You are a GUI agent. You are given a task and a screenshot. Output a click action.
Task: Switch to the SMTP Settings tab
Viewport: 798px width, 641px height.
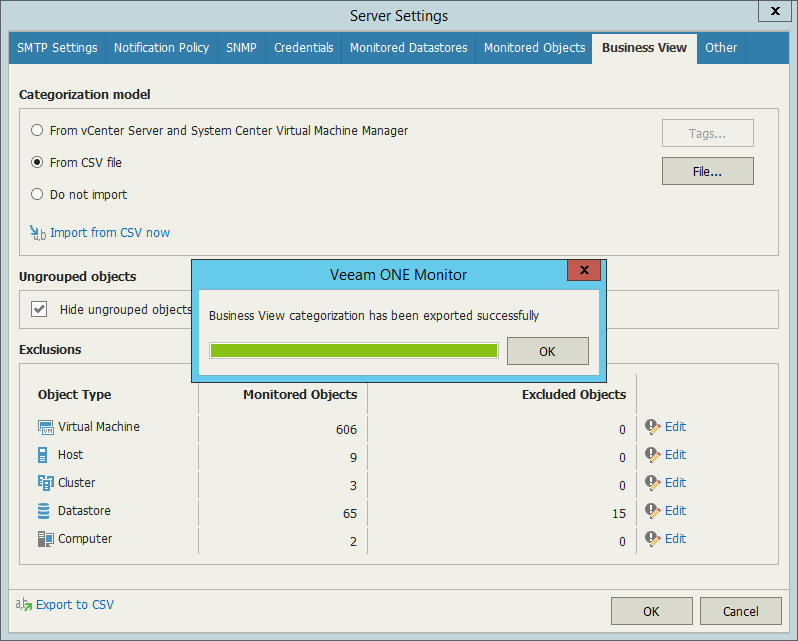tap(57, 48)
